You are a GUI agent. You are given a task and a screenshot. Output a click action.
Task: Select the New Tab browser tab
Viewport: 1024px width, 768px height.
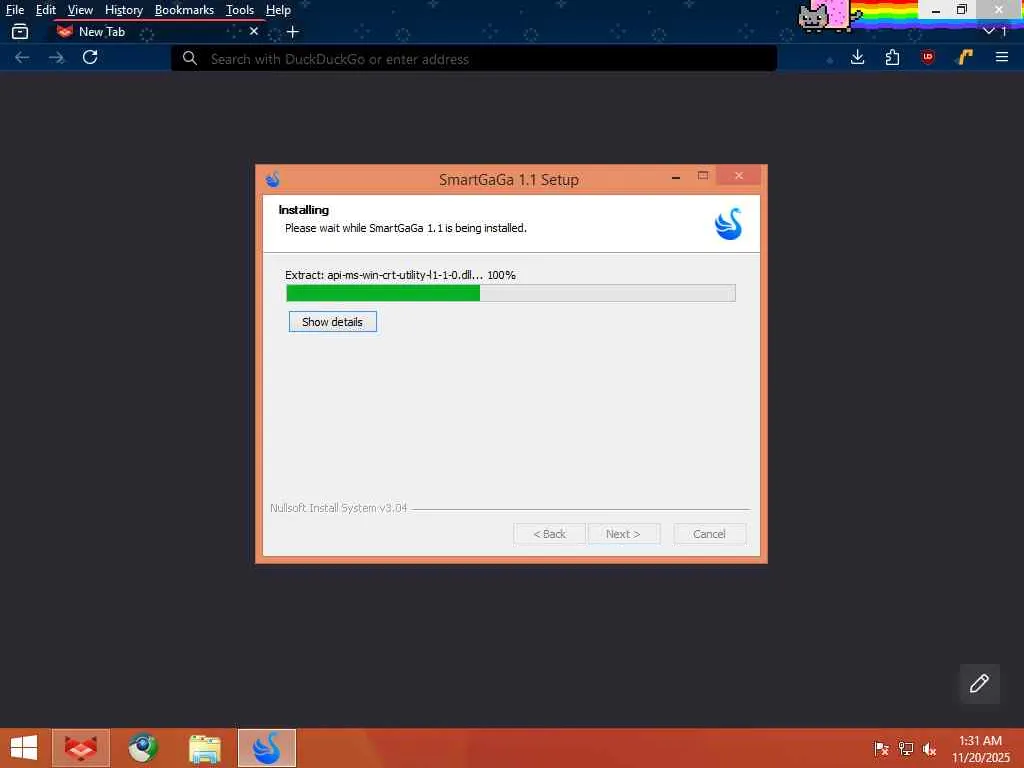[157, 31]
